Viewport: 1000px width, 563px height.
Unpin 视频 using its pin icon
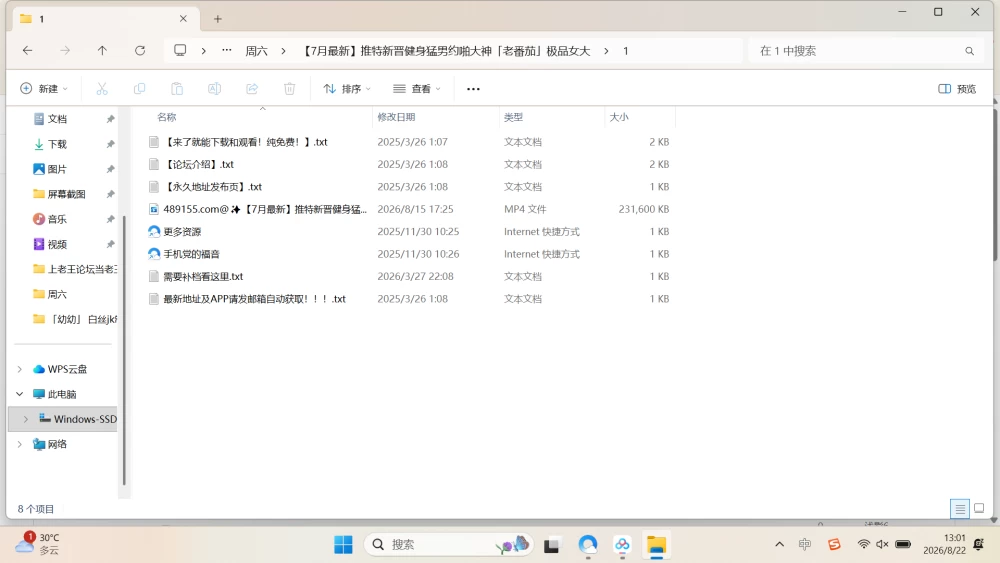point(110,244)
